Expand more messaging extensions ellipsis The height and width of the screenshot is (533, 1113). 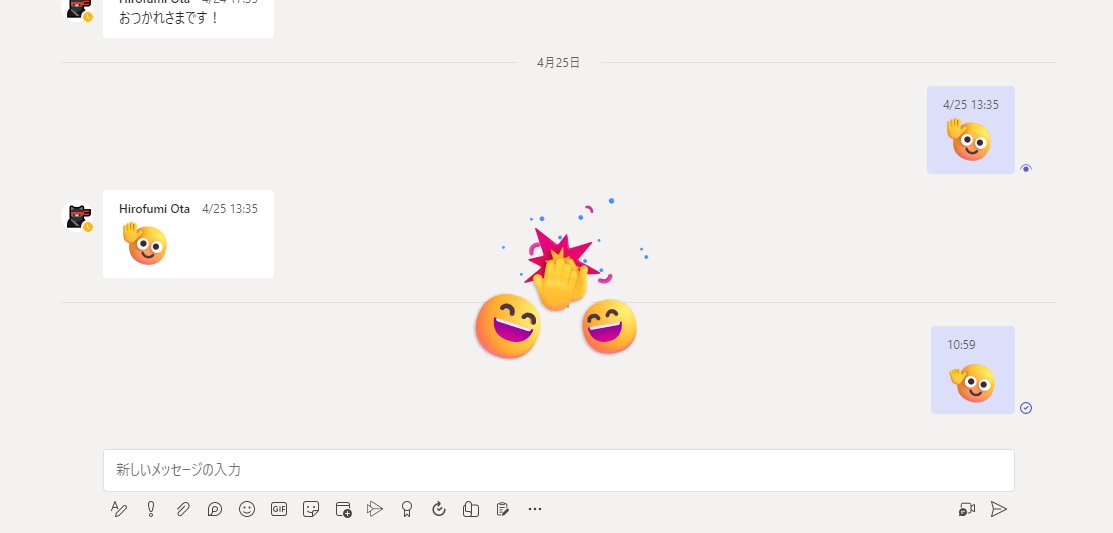[x=535, y=509]
